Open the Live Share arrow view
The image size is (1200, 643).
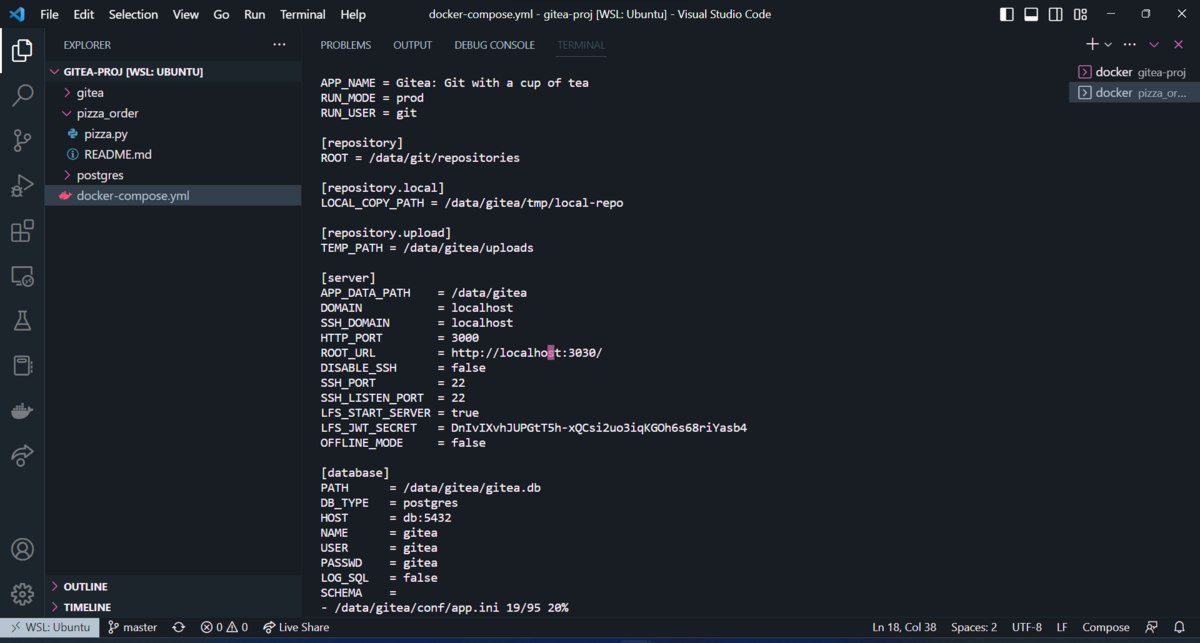pyautogui.click(x=22, y=456)
